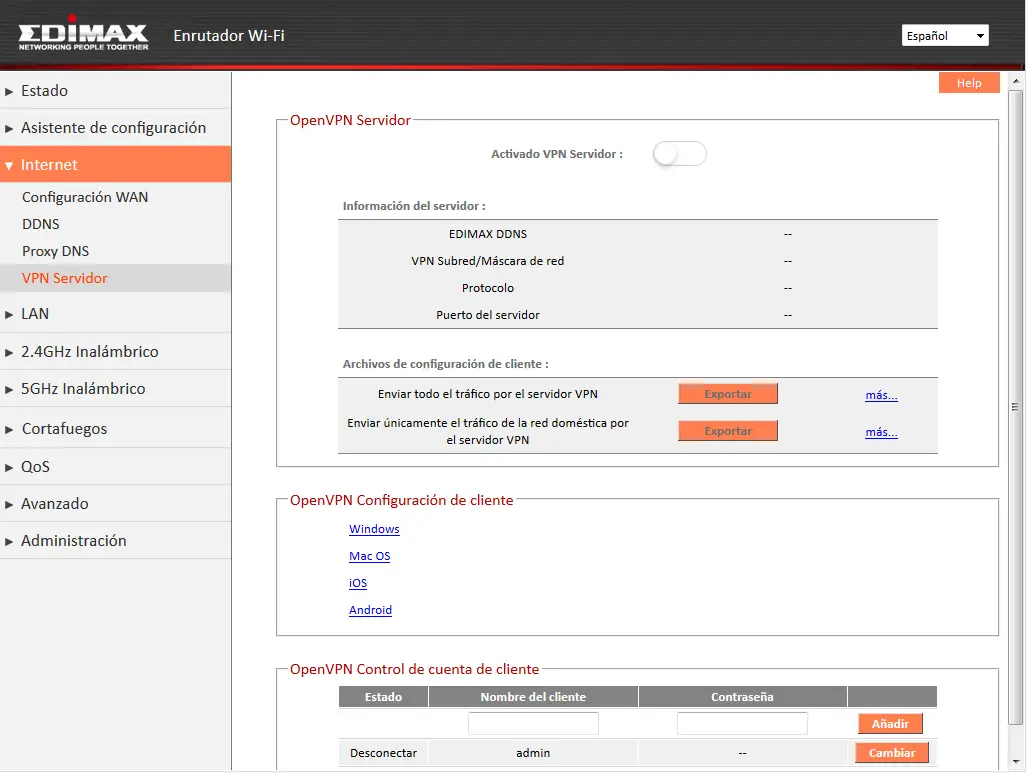
Task: Open the Español language dropdown
Action: (945, 36)
